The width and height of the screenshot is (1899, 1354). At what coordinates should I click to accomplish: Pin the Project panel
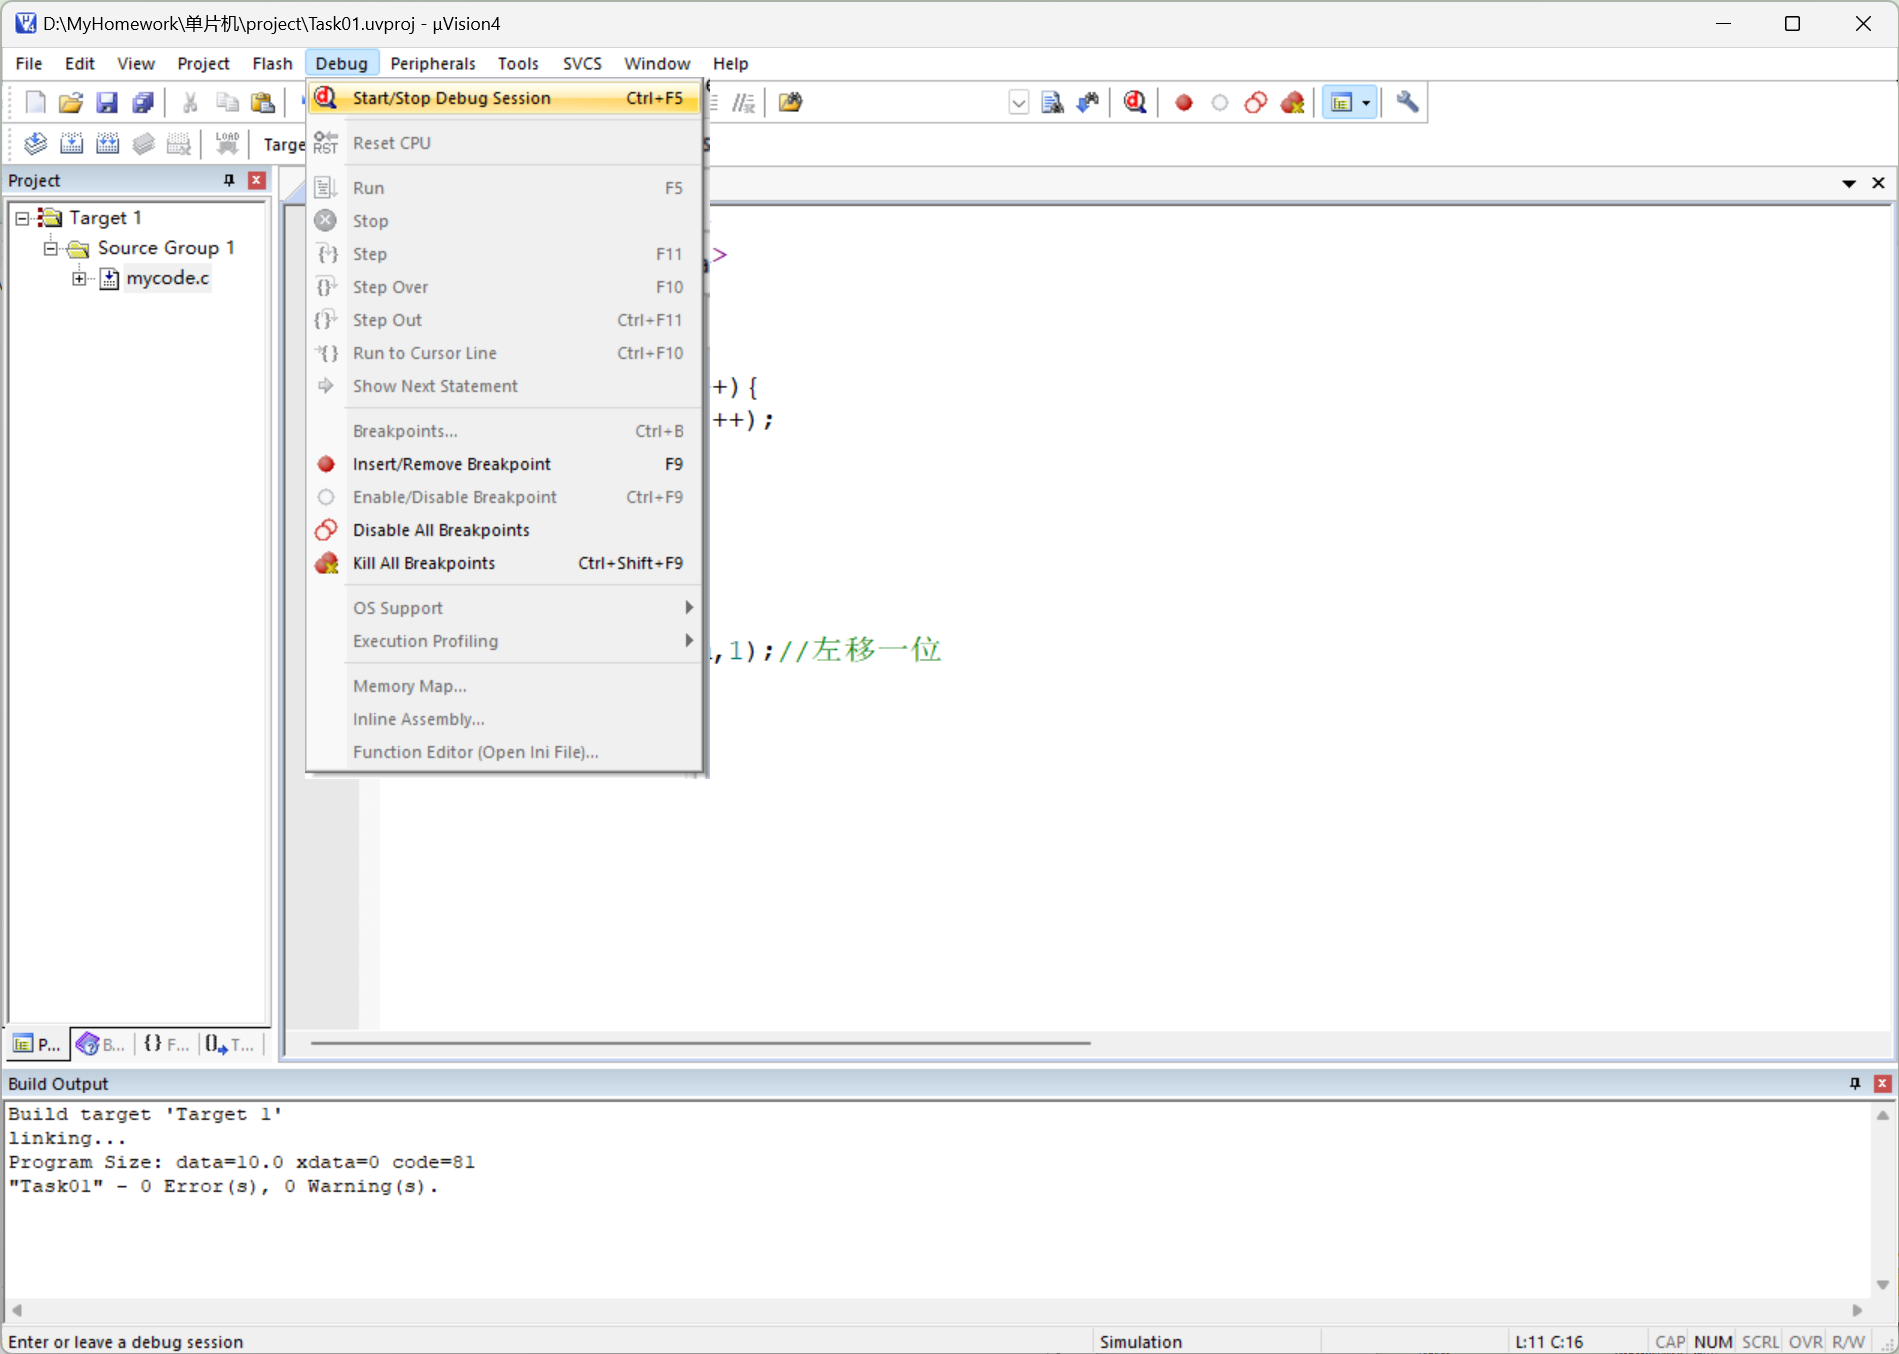coord(229,180)
